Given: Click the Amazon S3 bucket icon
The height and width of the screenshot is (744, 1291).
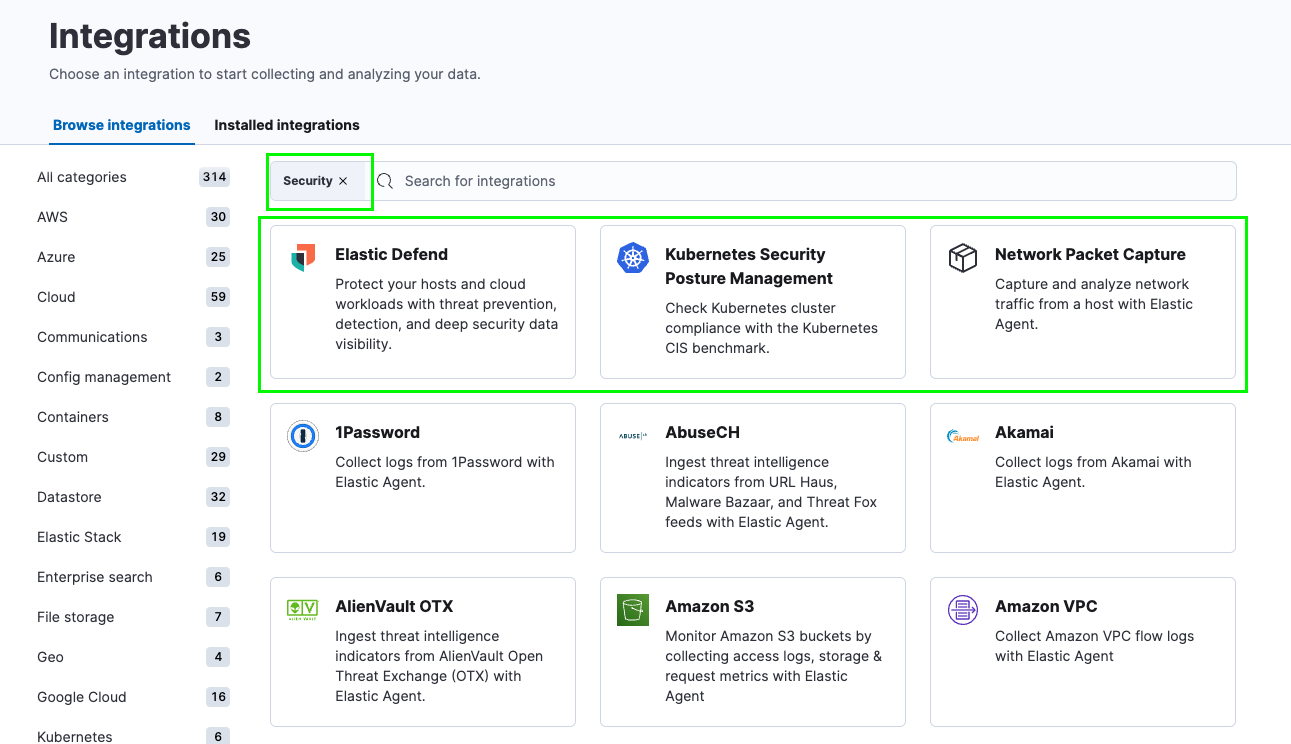Looking at the screenshot, I should coord(633,609).
